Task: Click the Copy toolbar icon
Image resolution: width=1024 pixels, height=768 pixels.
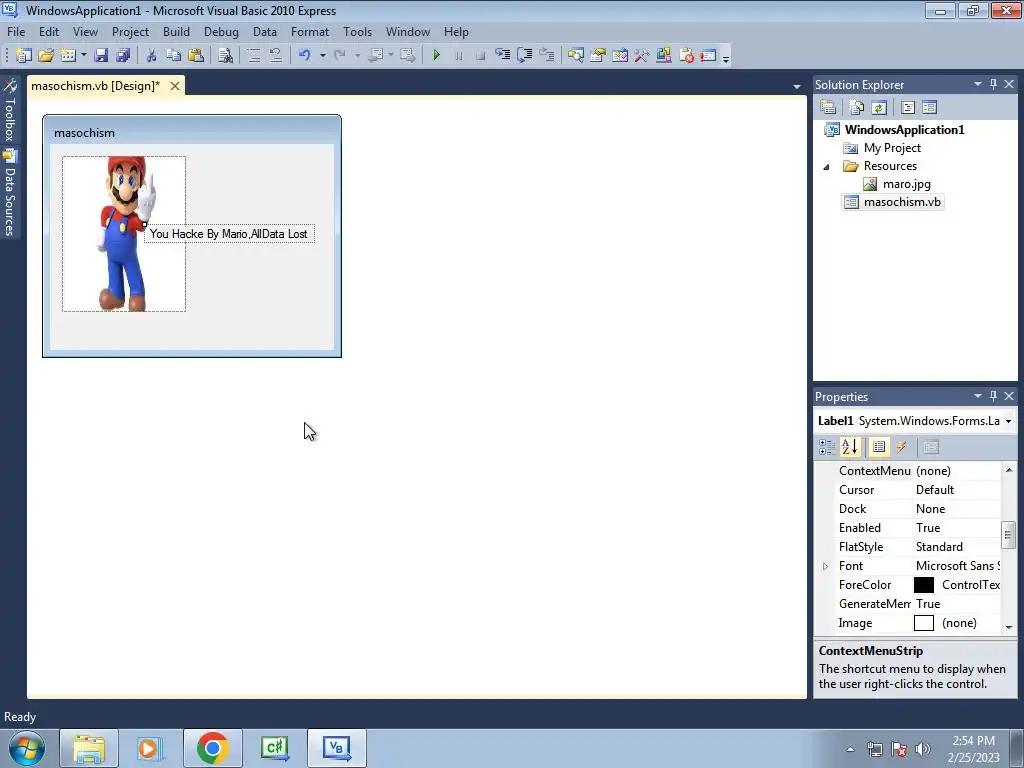Action: point(173,56)
